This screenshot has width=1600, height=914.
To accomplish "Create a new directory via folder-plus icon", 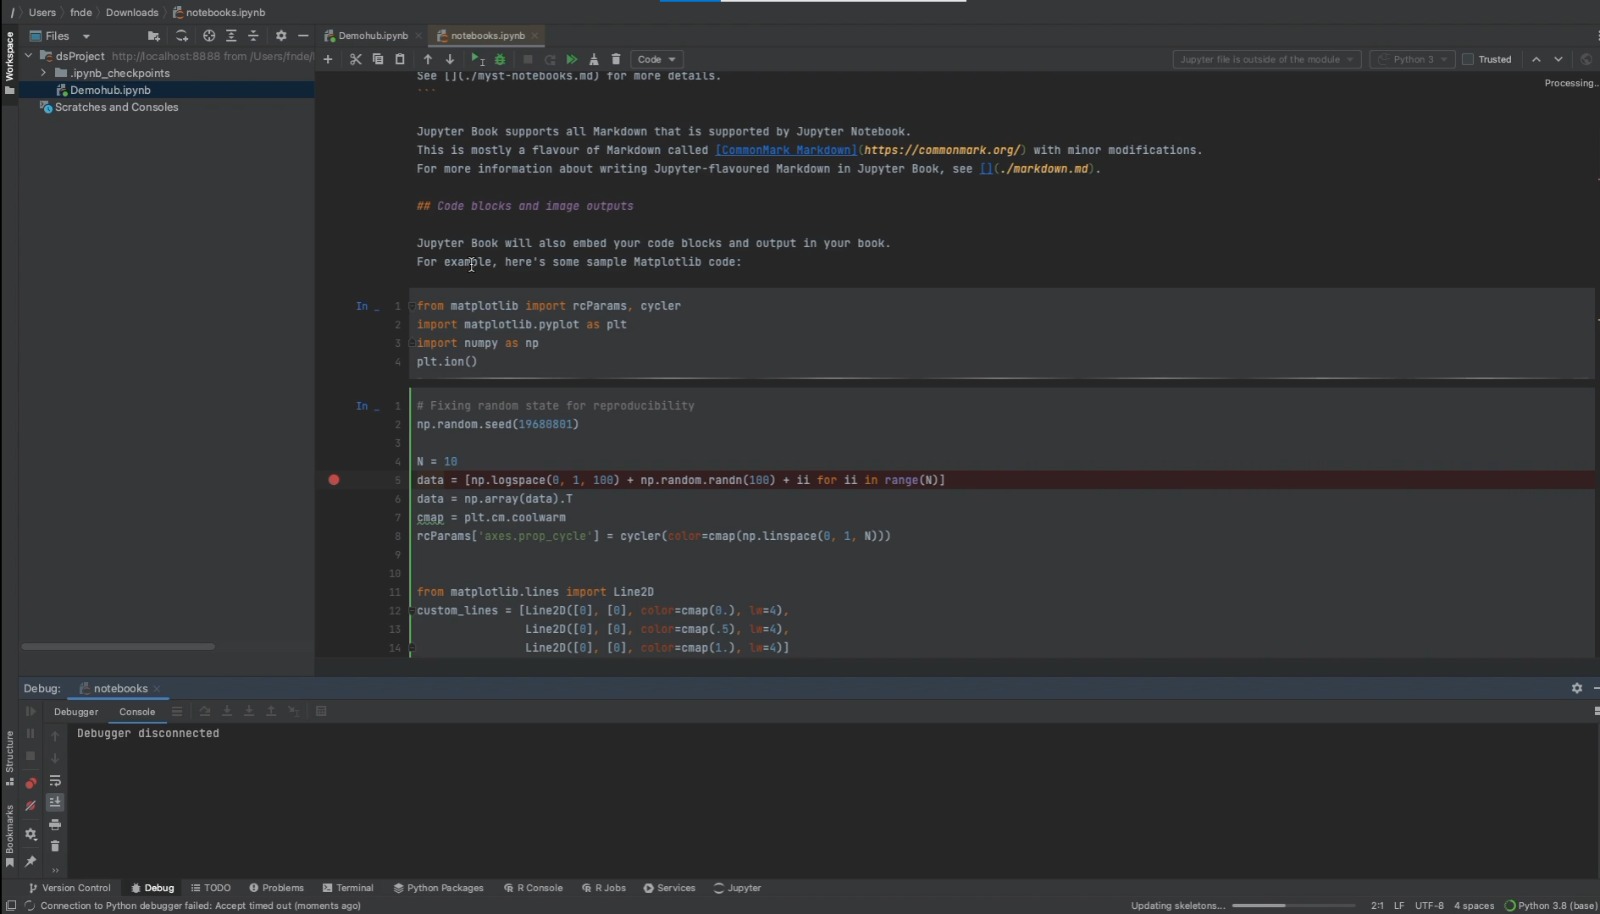I will point(154,36).
